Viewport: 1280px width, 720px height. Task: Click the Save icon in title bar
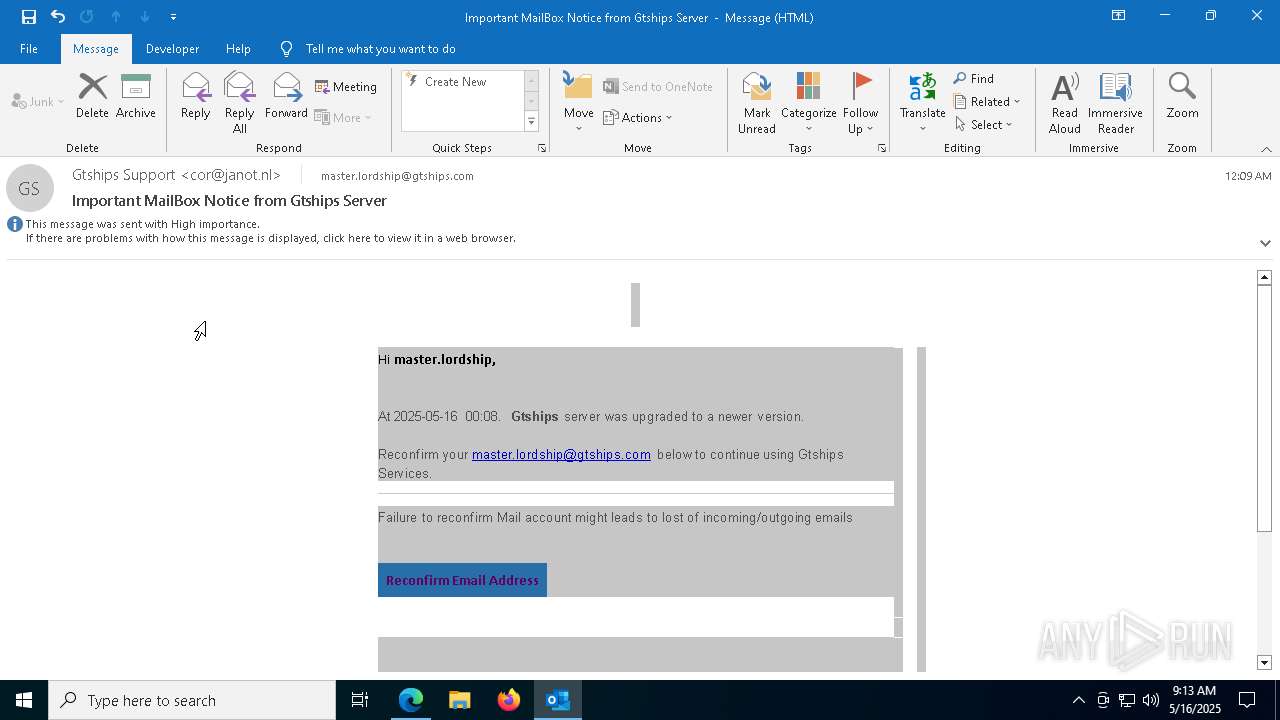point(29,17)
